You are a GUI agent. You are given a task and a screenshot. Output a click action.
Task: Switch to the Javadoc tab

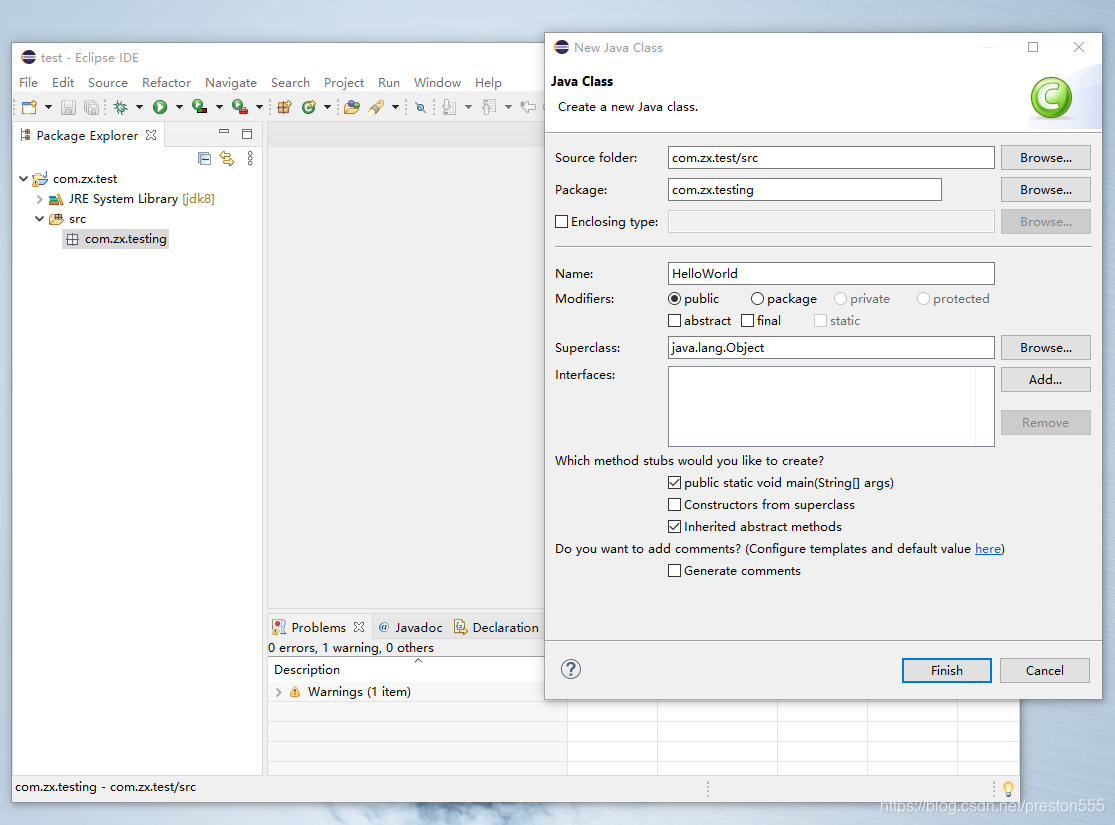pyautogui.click(x=410, y=627)
